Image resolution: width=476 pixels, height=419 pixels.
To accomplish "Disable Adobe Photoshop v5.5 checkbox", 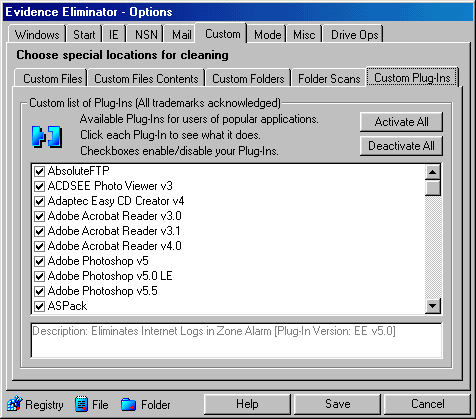I will click(39, 291).
